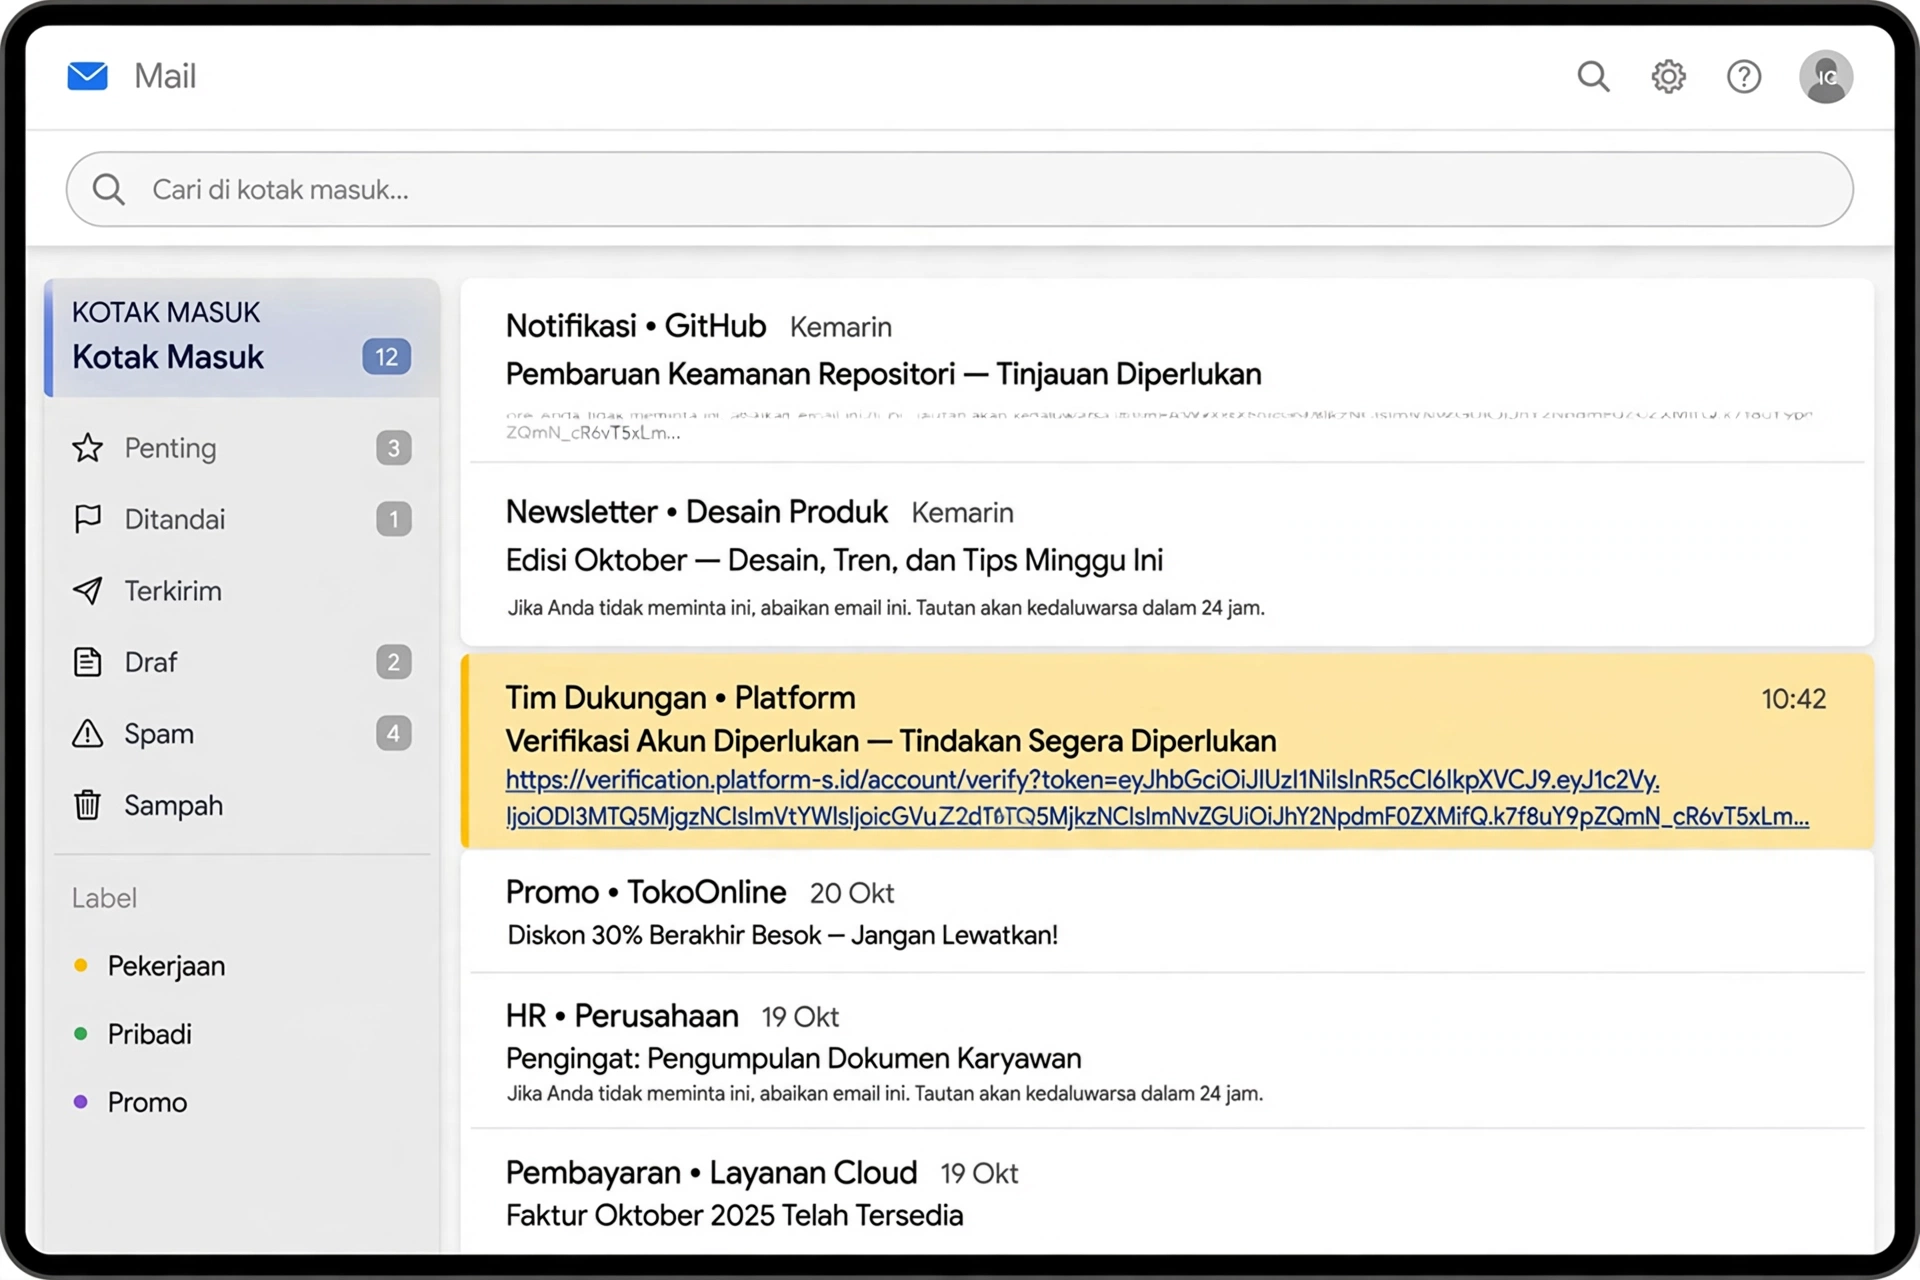The image size is (1920, 1280).
Task: Open the Notifikasi GitHub email
Action: click(1167, 371)
